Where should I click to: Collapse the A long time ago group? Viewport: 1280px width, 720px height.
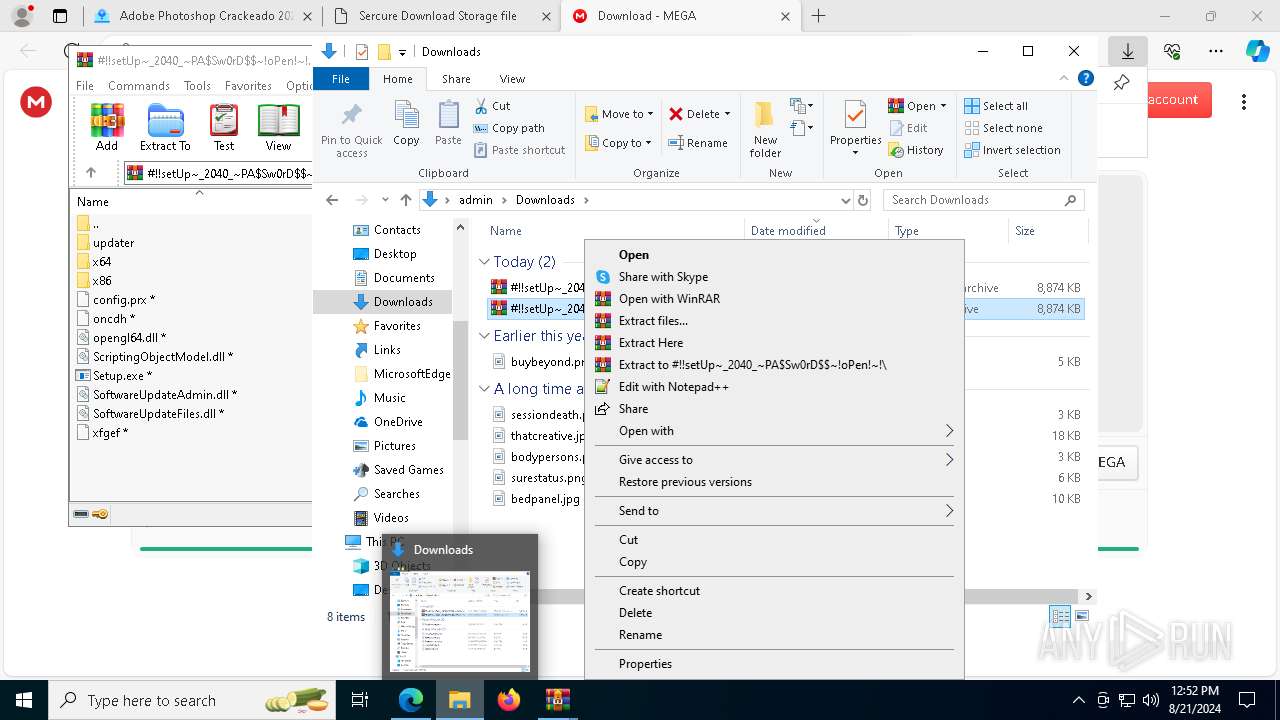(x=484, y=389)
